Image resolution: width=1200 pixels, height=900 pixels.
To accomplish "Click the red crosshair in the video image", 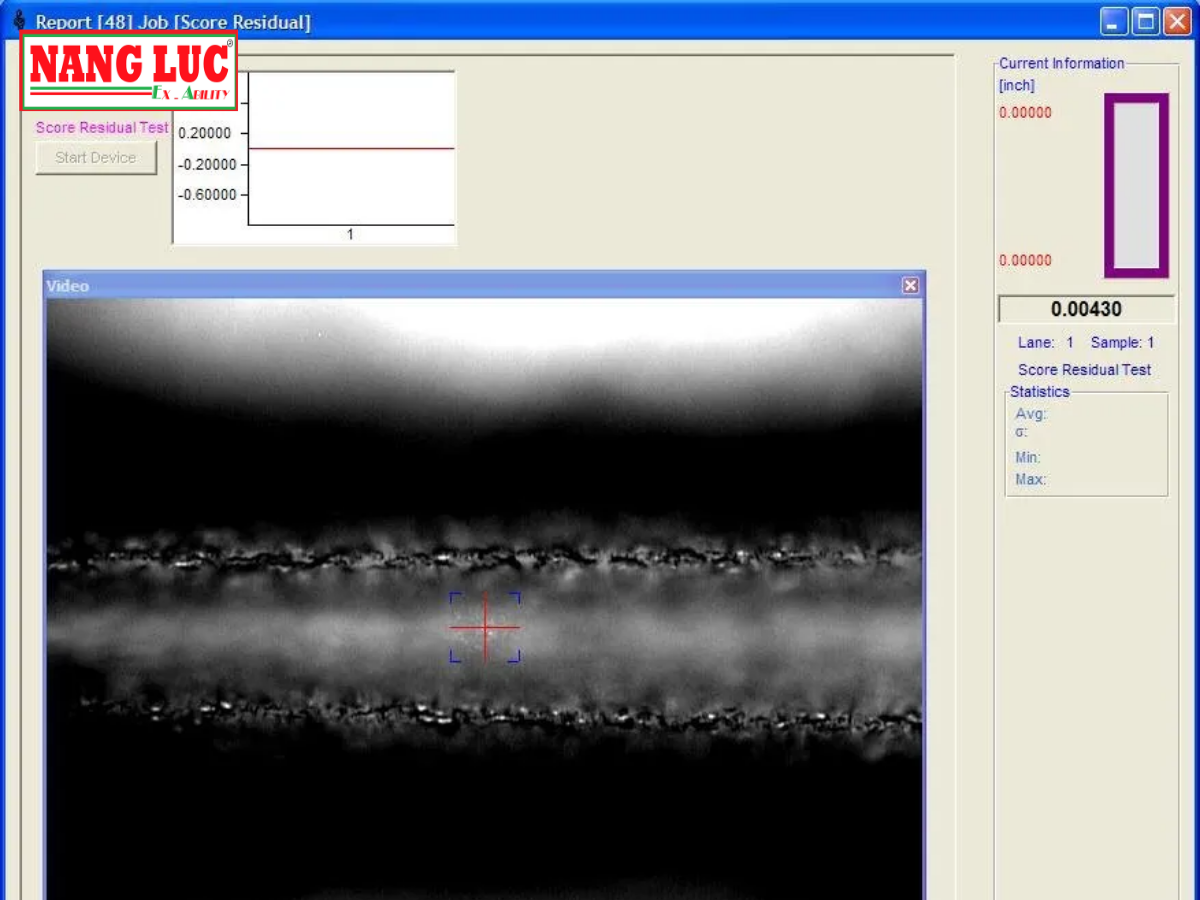I will [485, 628].
